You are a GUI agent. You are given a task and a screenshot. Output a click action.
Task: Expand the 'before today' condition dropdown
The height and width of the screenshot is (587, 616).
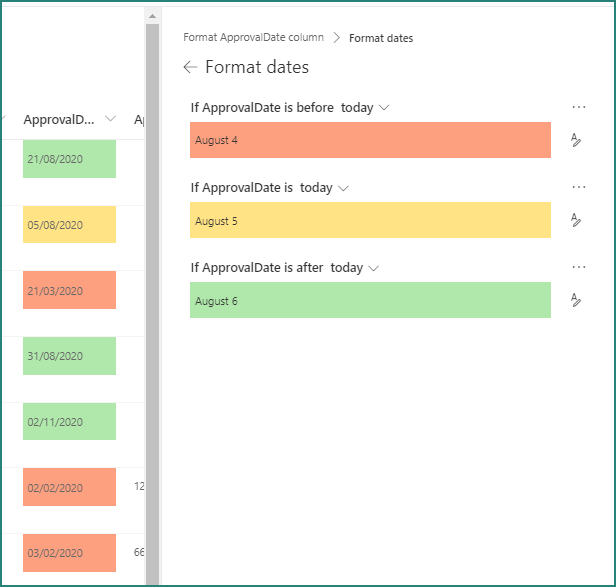pos(385,108)
